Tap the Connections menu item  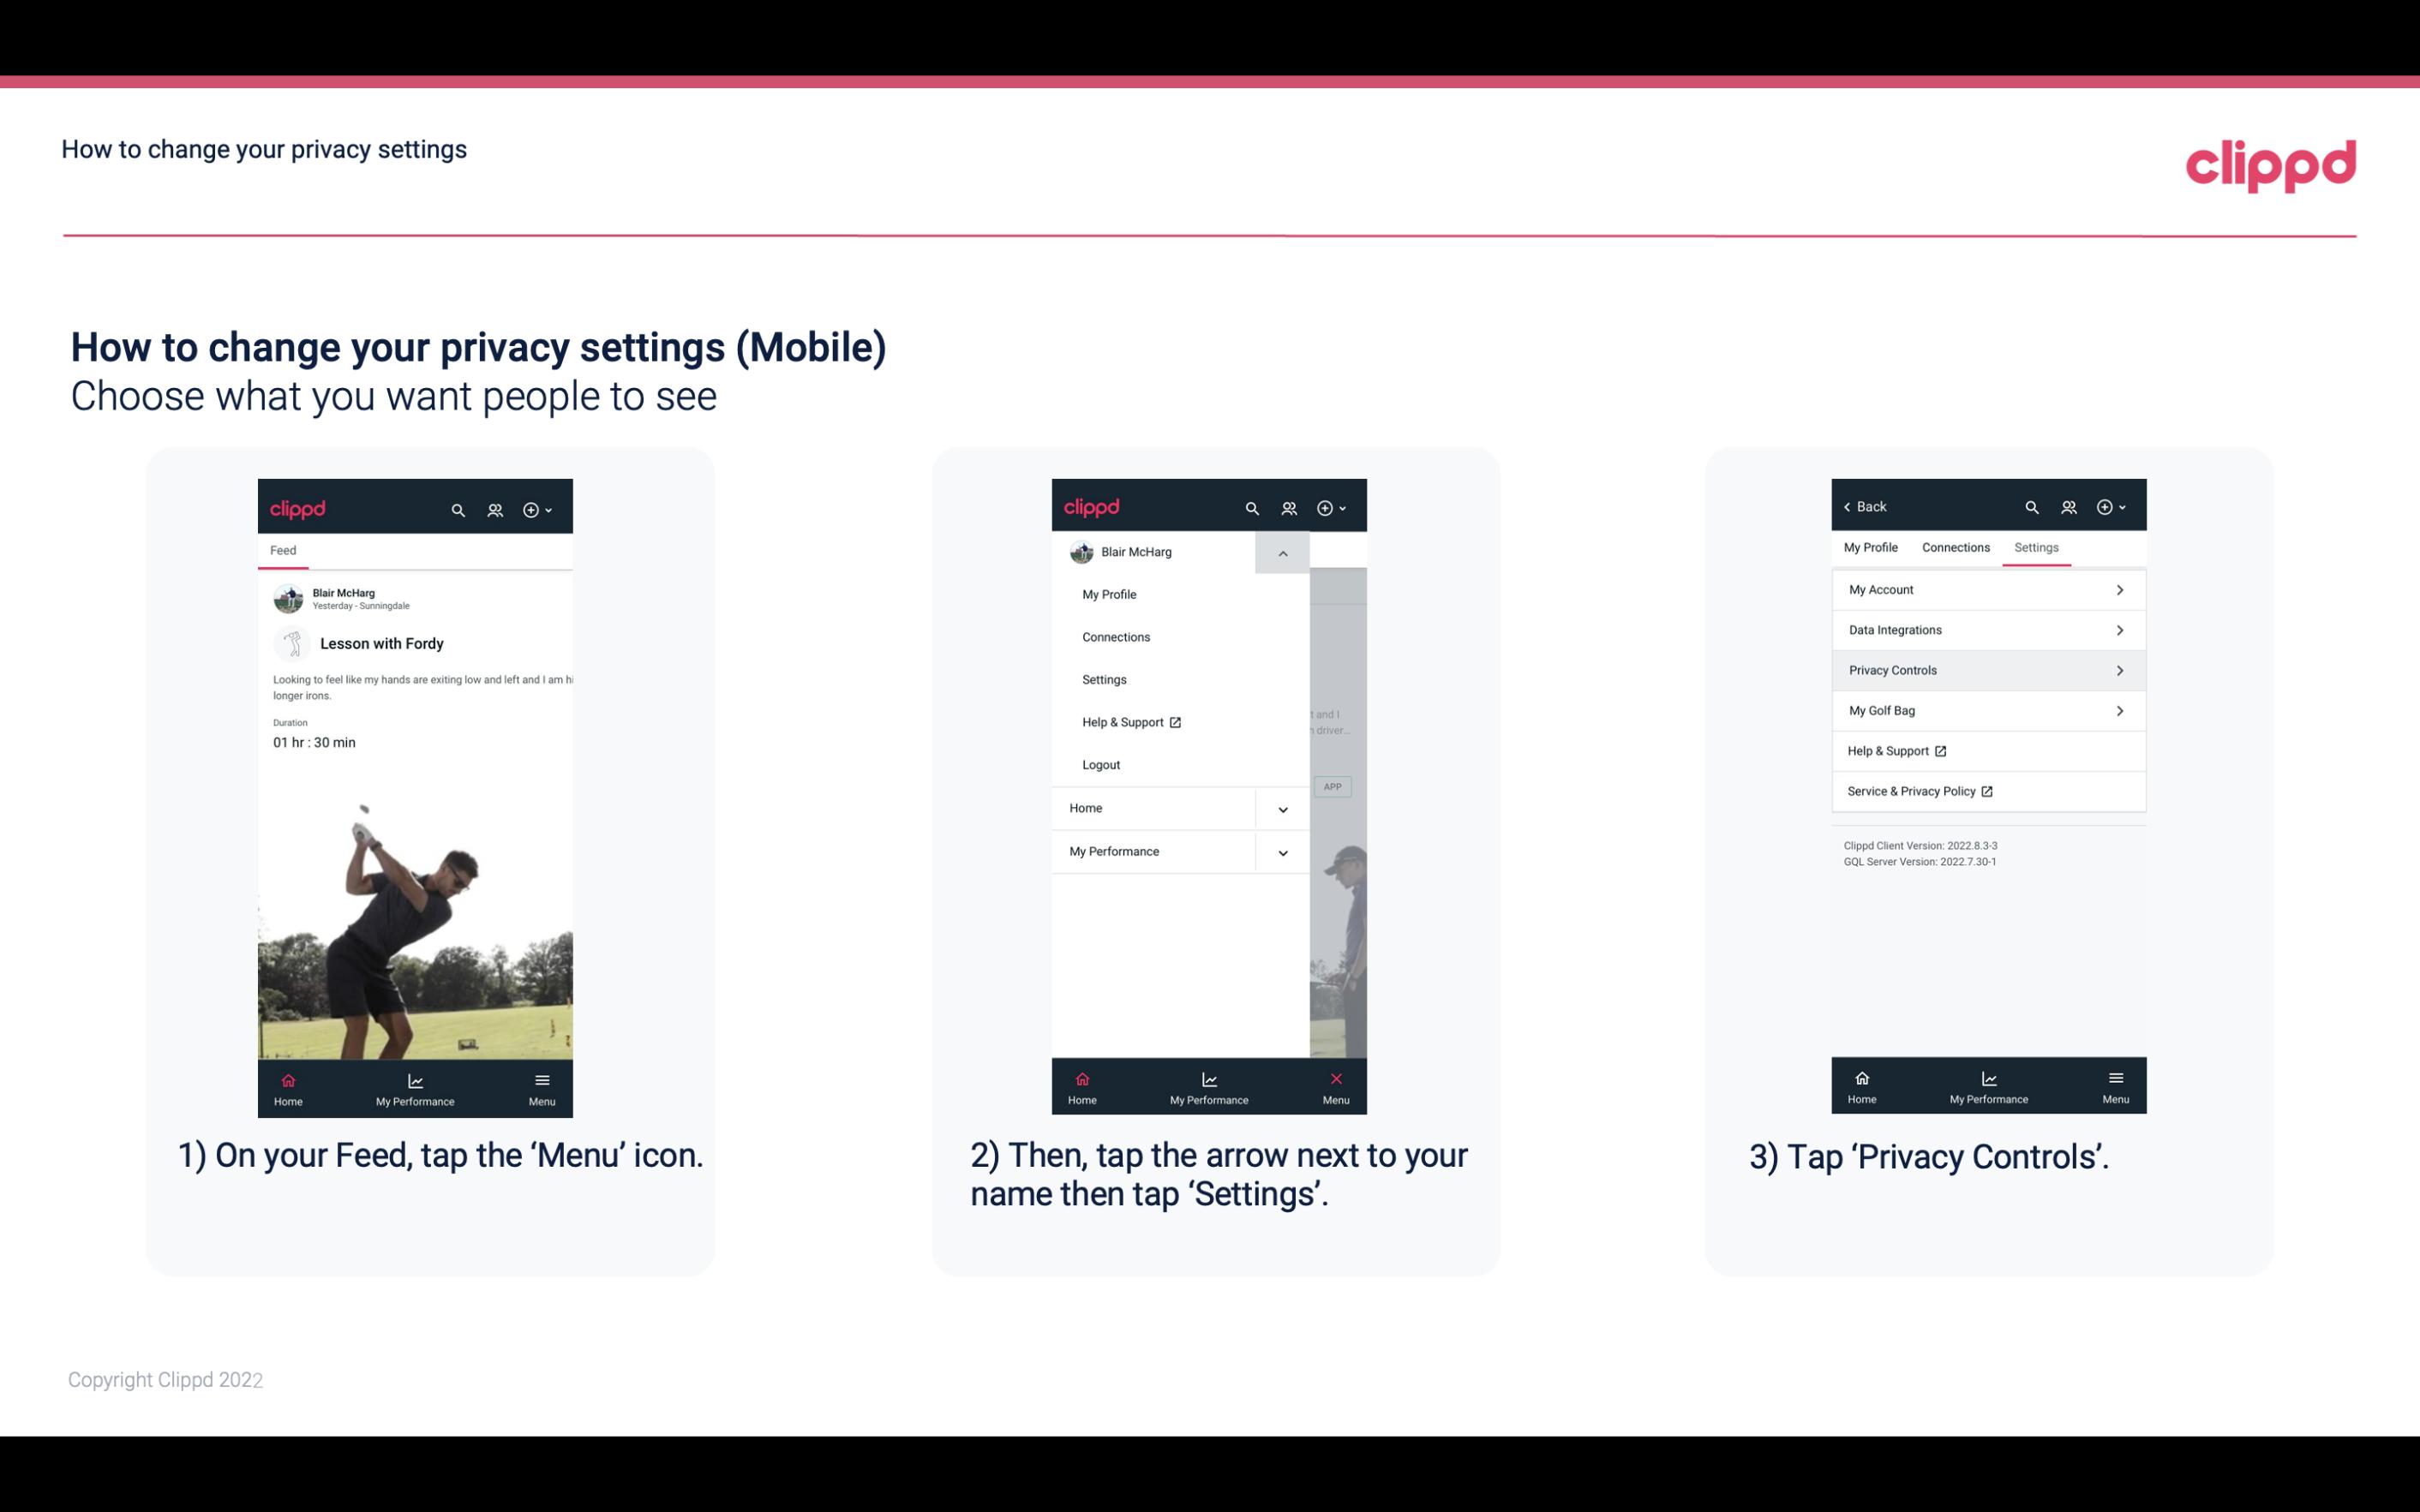1115,636
